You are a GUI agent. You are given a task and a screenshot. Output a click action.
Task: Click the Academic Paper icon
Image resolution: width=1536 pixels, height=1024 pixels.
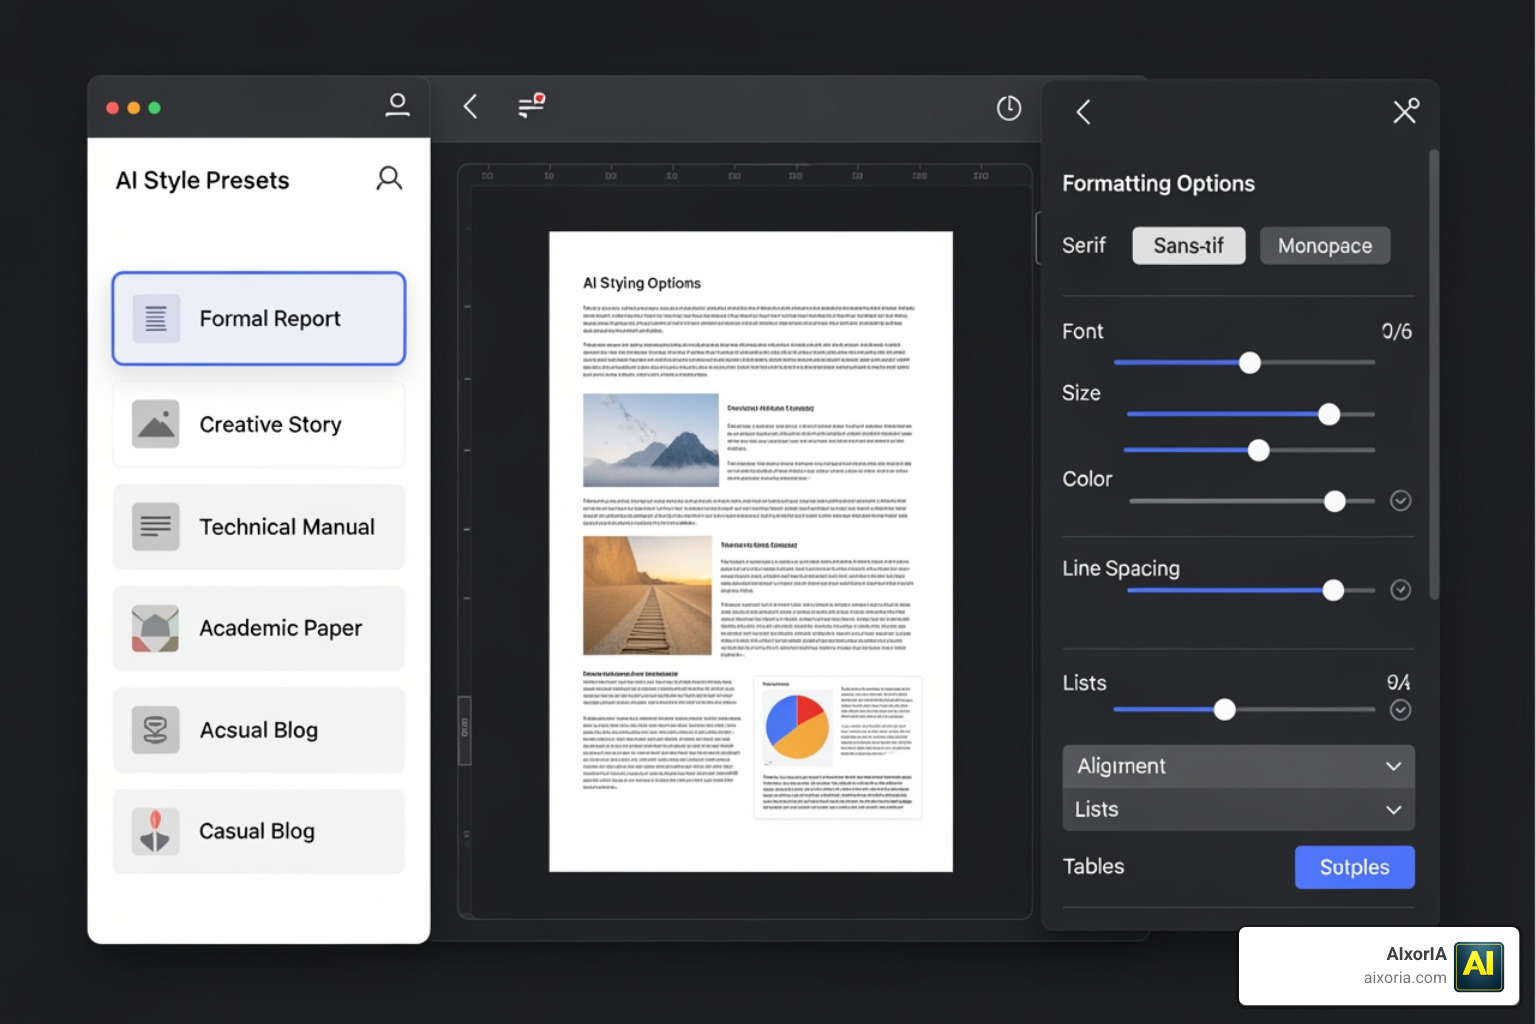coord(156,628)
